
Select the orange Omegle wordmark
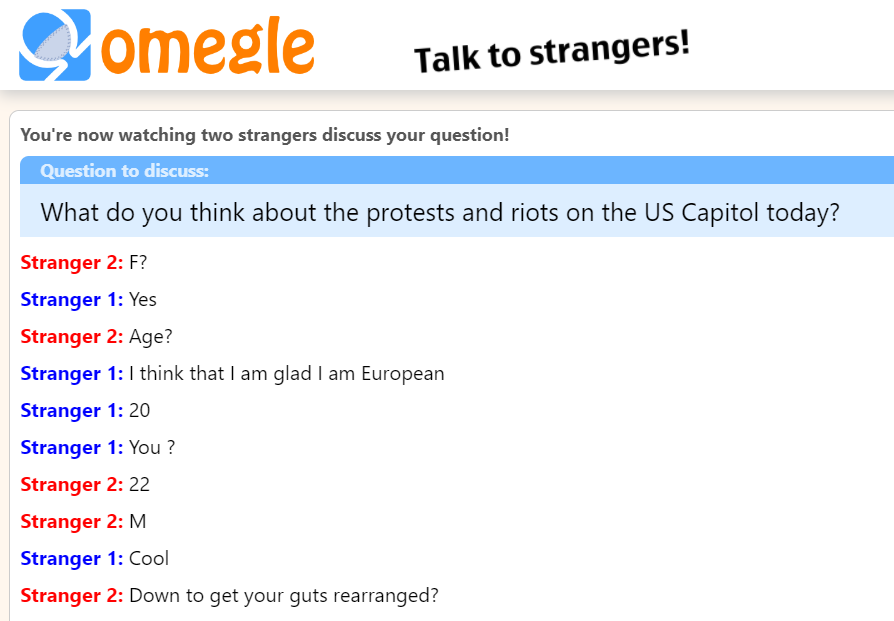(210, 44)
